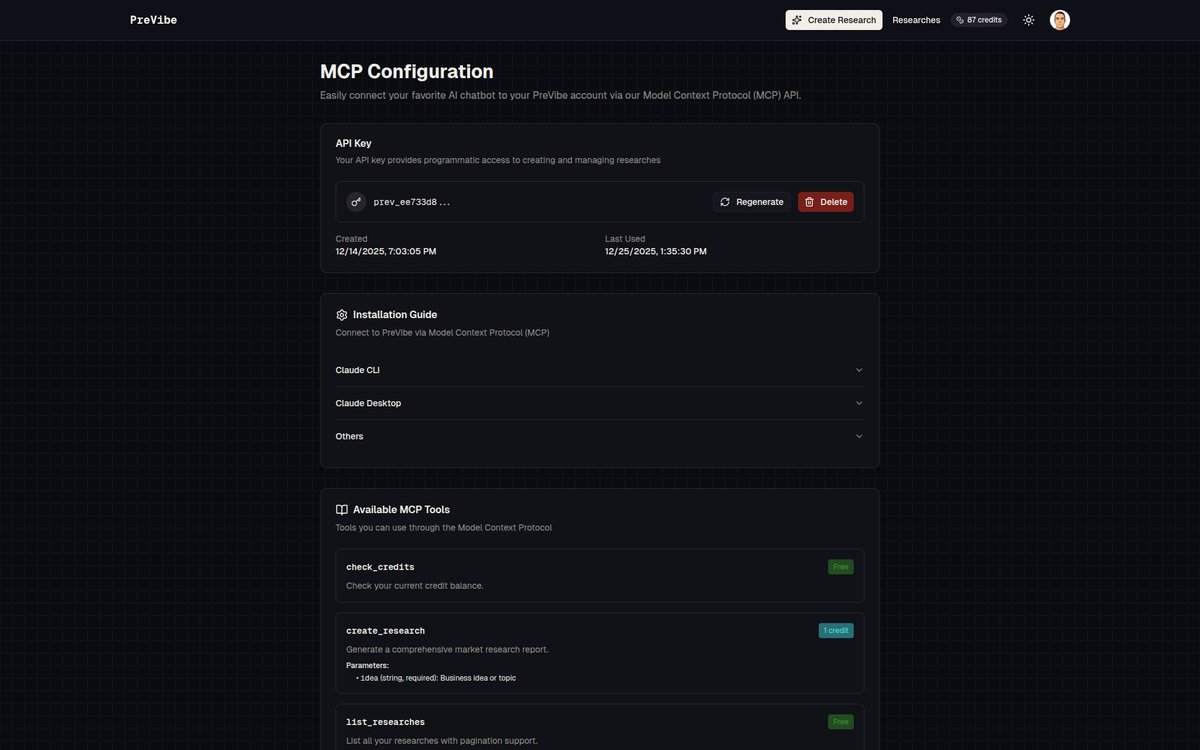The image size is (1200, 750).
Task: Click the Available MCP Tools heading text
Action: (401, 509)
